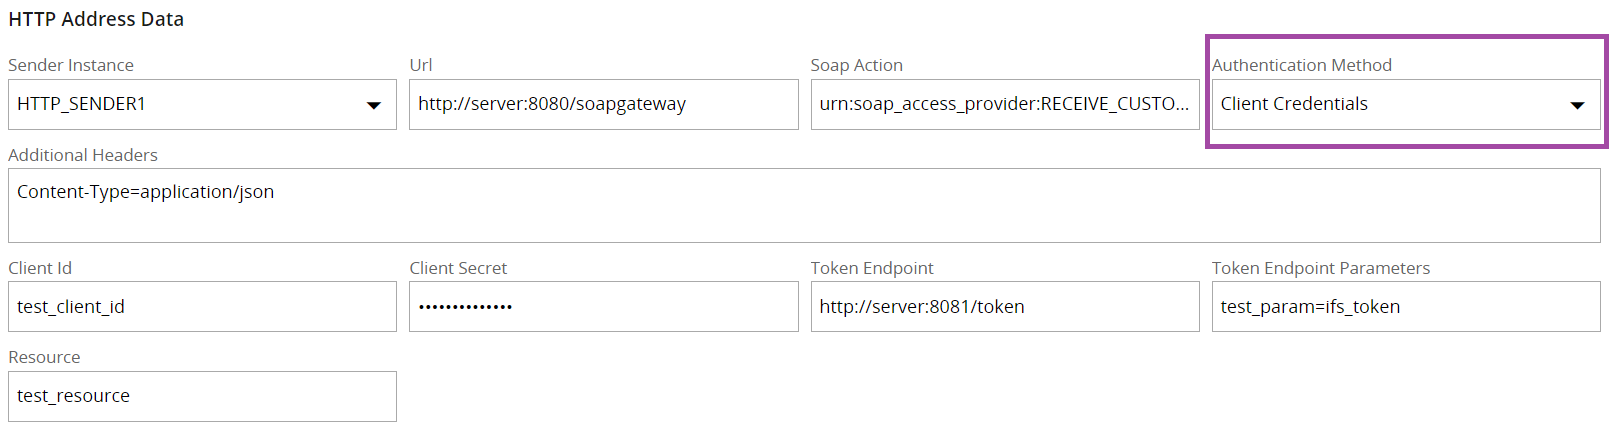This screenshot has height=429, width=1610.
Task: Click the Sender Instance dropdown arrow
Action: (x=374, y=105)
